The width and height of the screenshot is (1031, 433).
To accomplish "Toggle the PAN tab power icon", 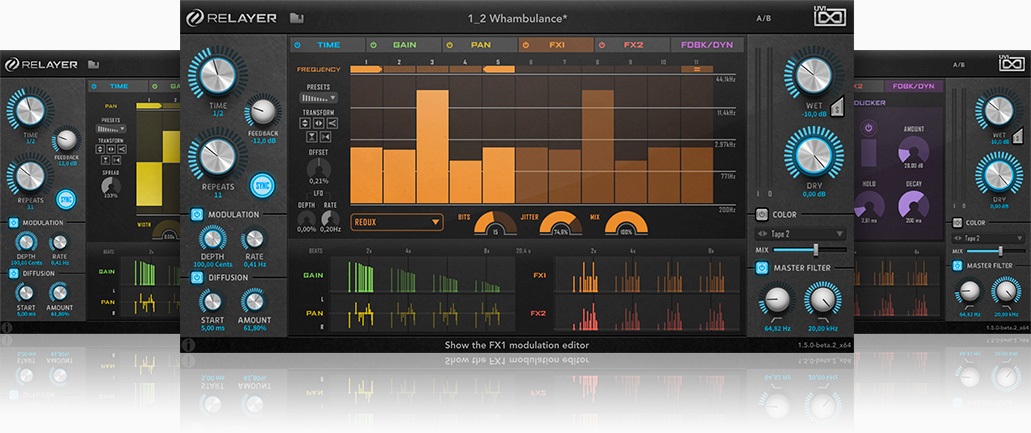I will tap(450, 45).
